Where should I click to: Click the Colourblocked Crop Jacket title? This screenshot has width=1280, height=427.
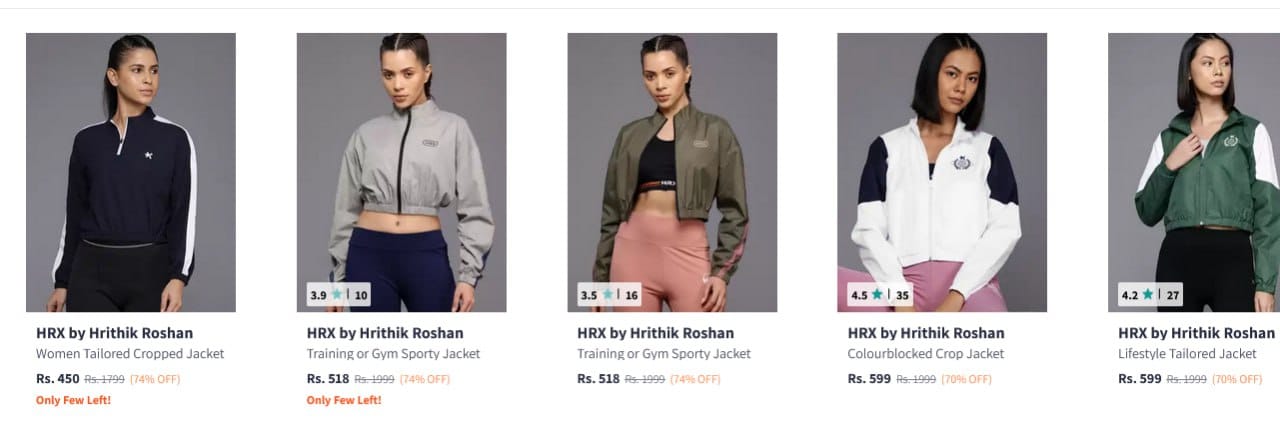tap(926, 354)
